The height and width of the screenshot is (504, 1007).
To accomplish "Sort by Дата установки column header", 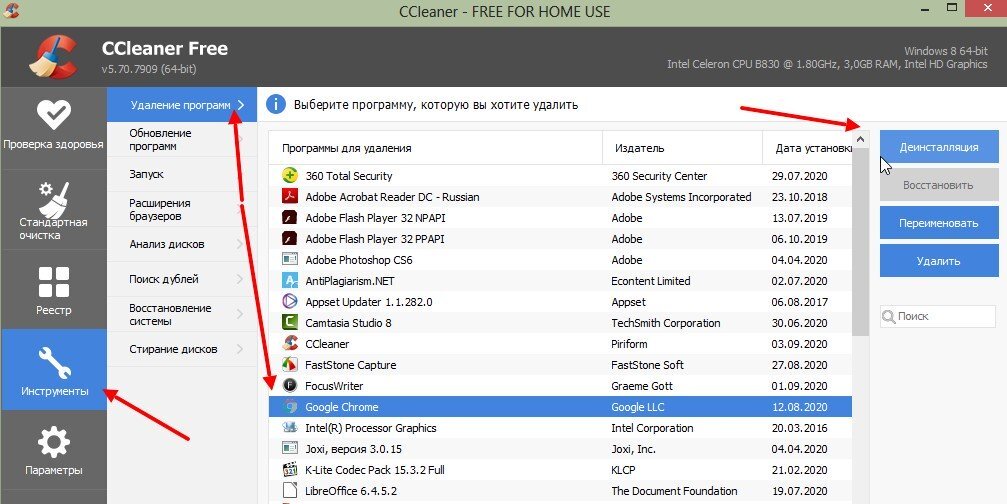I will (x=808, y=148).
